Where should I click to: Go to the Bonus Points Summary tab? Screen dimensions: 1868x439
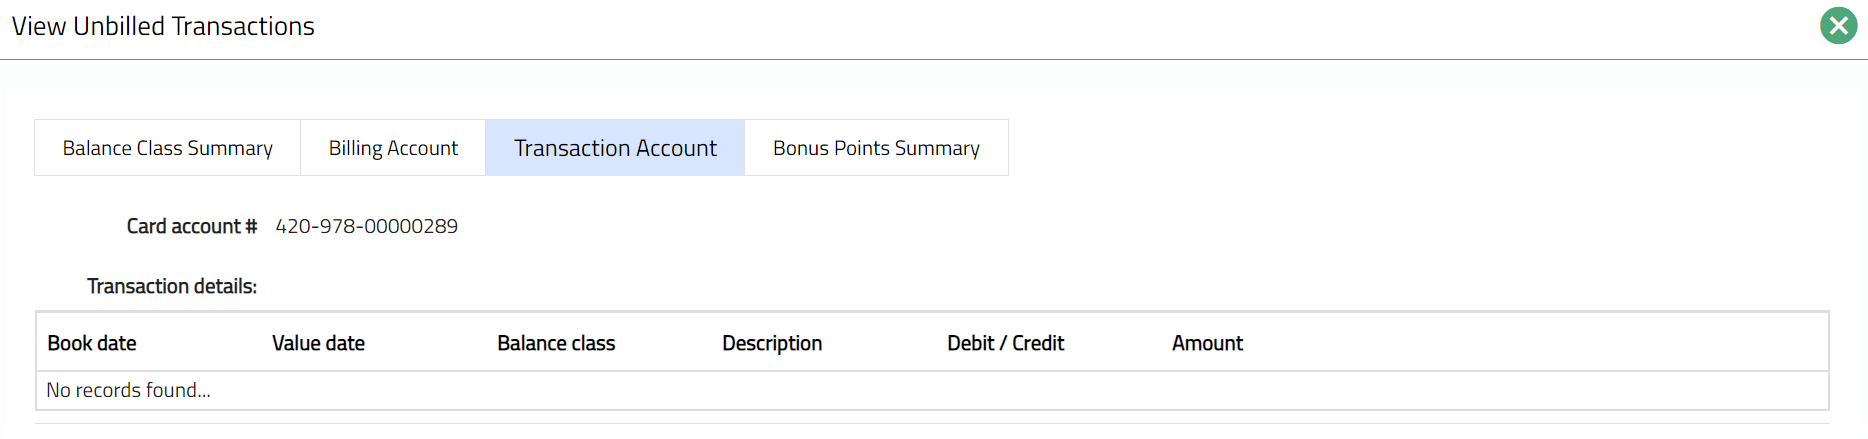coord(876,148)
